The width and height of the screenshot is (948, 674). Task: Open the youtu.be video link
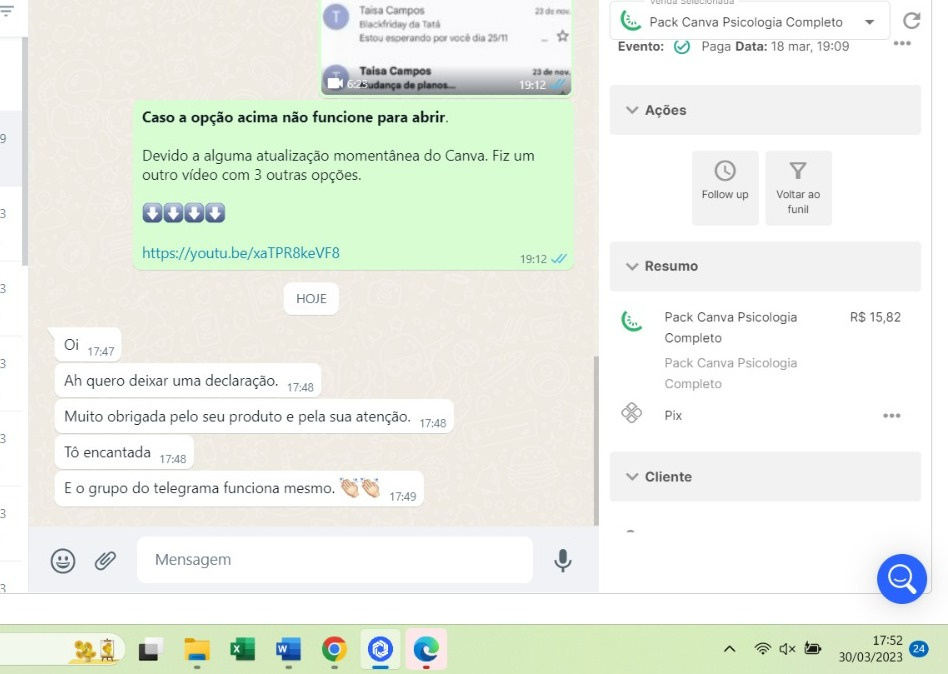tap(241, 253)
